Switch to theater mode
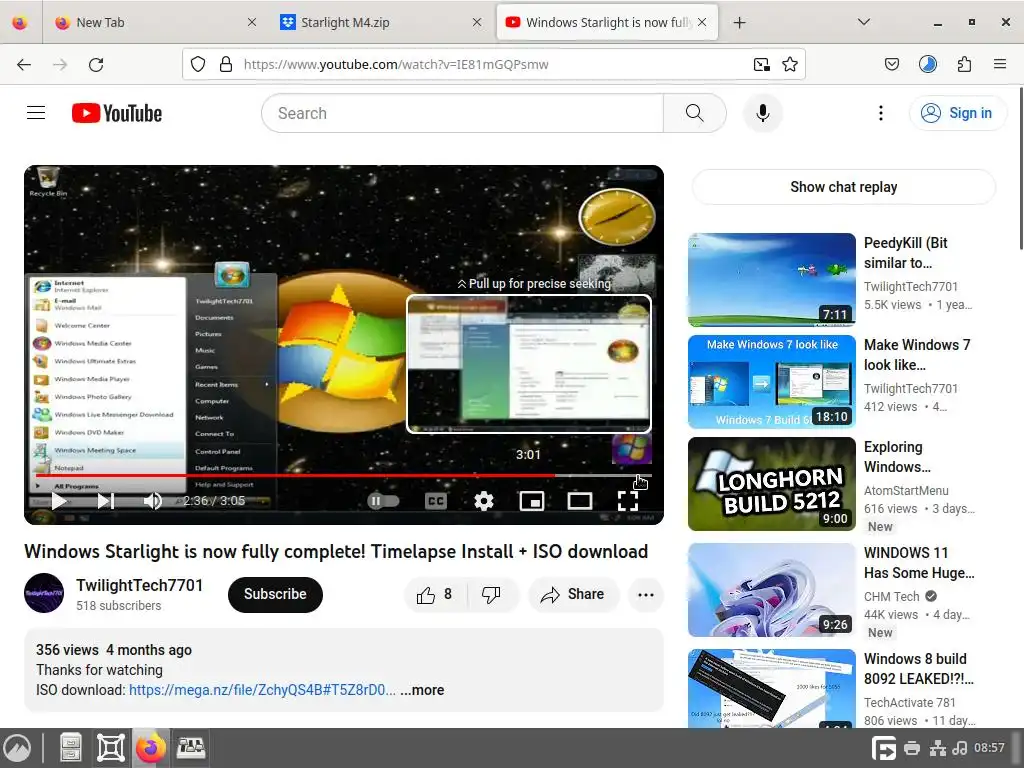 [x=580, y=501]
